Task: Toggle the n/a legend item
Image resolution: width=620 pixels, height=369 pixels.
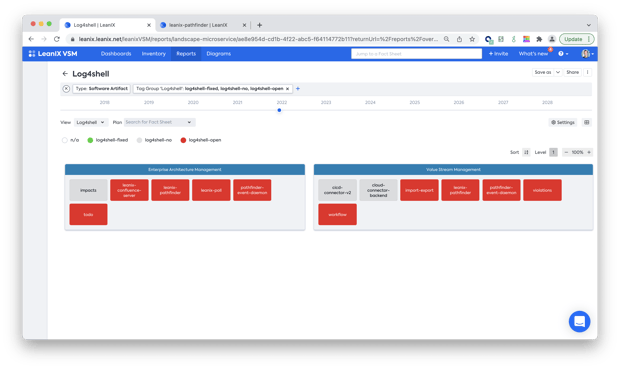Action: click(70, 140)
